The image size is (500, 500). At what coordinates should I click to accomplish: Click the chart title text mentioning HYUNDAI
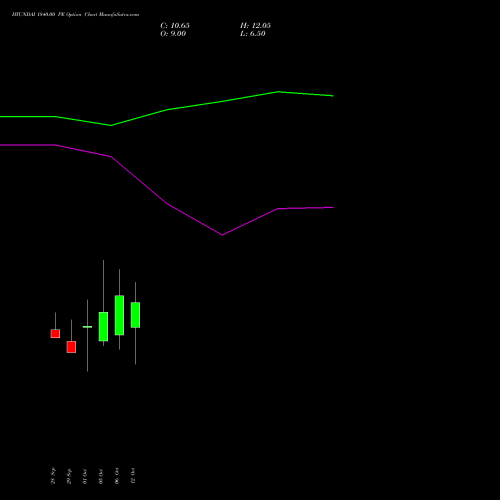click(x=75, y=14)
